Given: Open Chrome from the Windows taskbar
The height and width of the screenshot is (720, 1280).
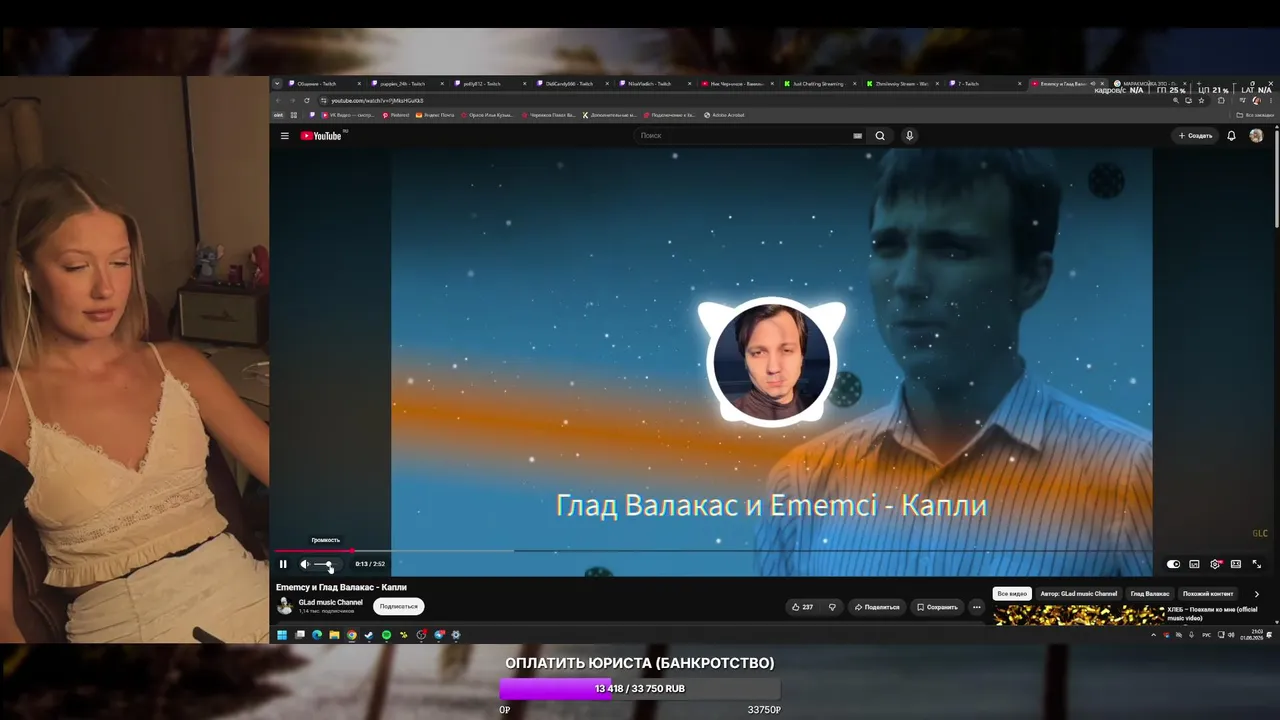Looking at the screenshot, I should tap(351, 635).
